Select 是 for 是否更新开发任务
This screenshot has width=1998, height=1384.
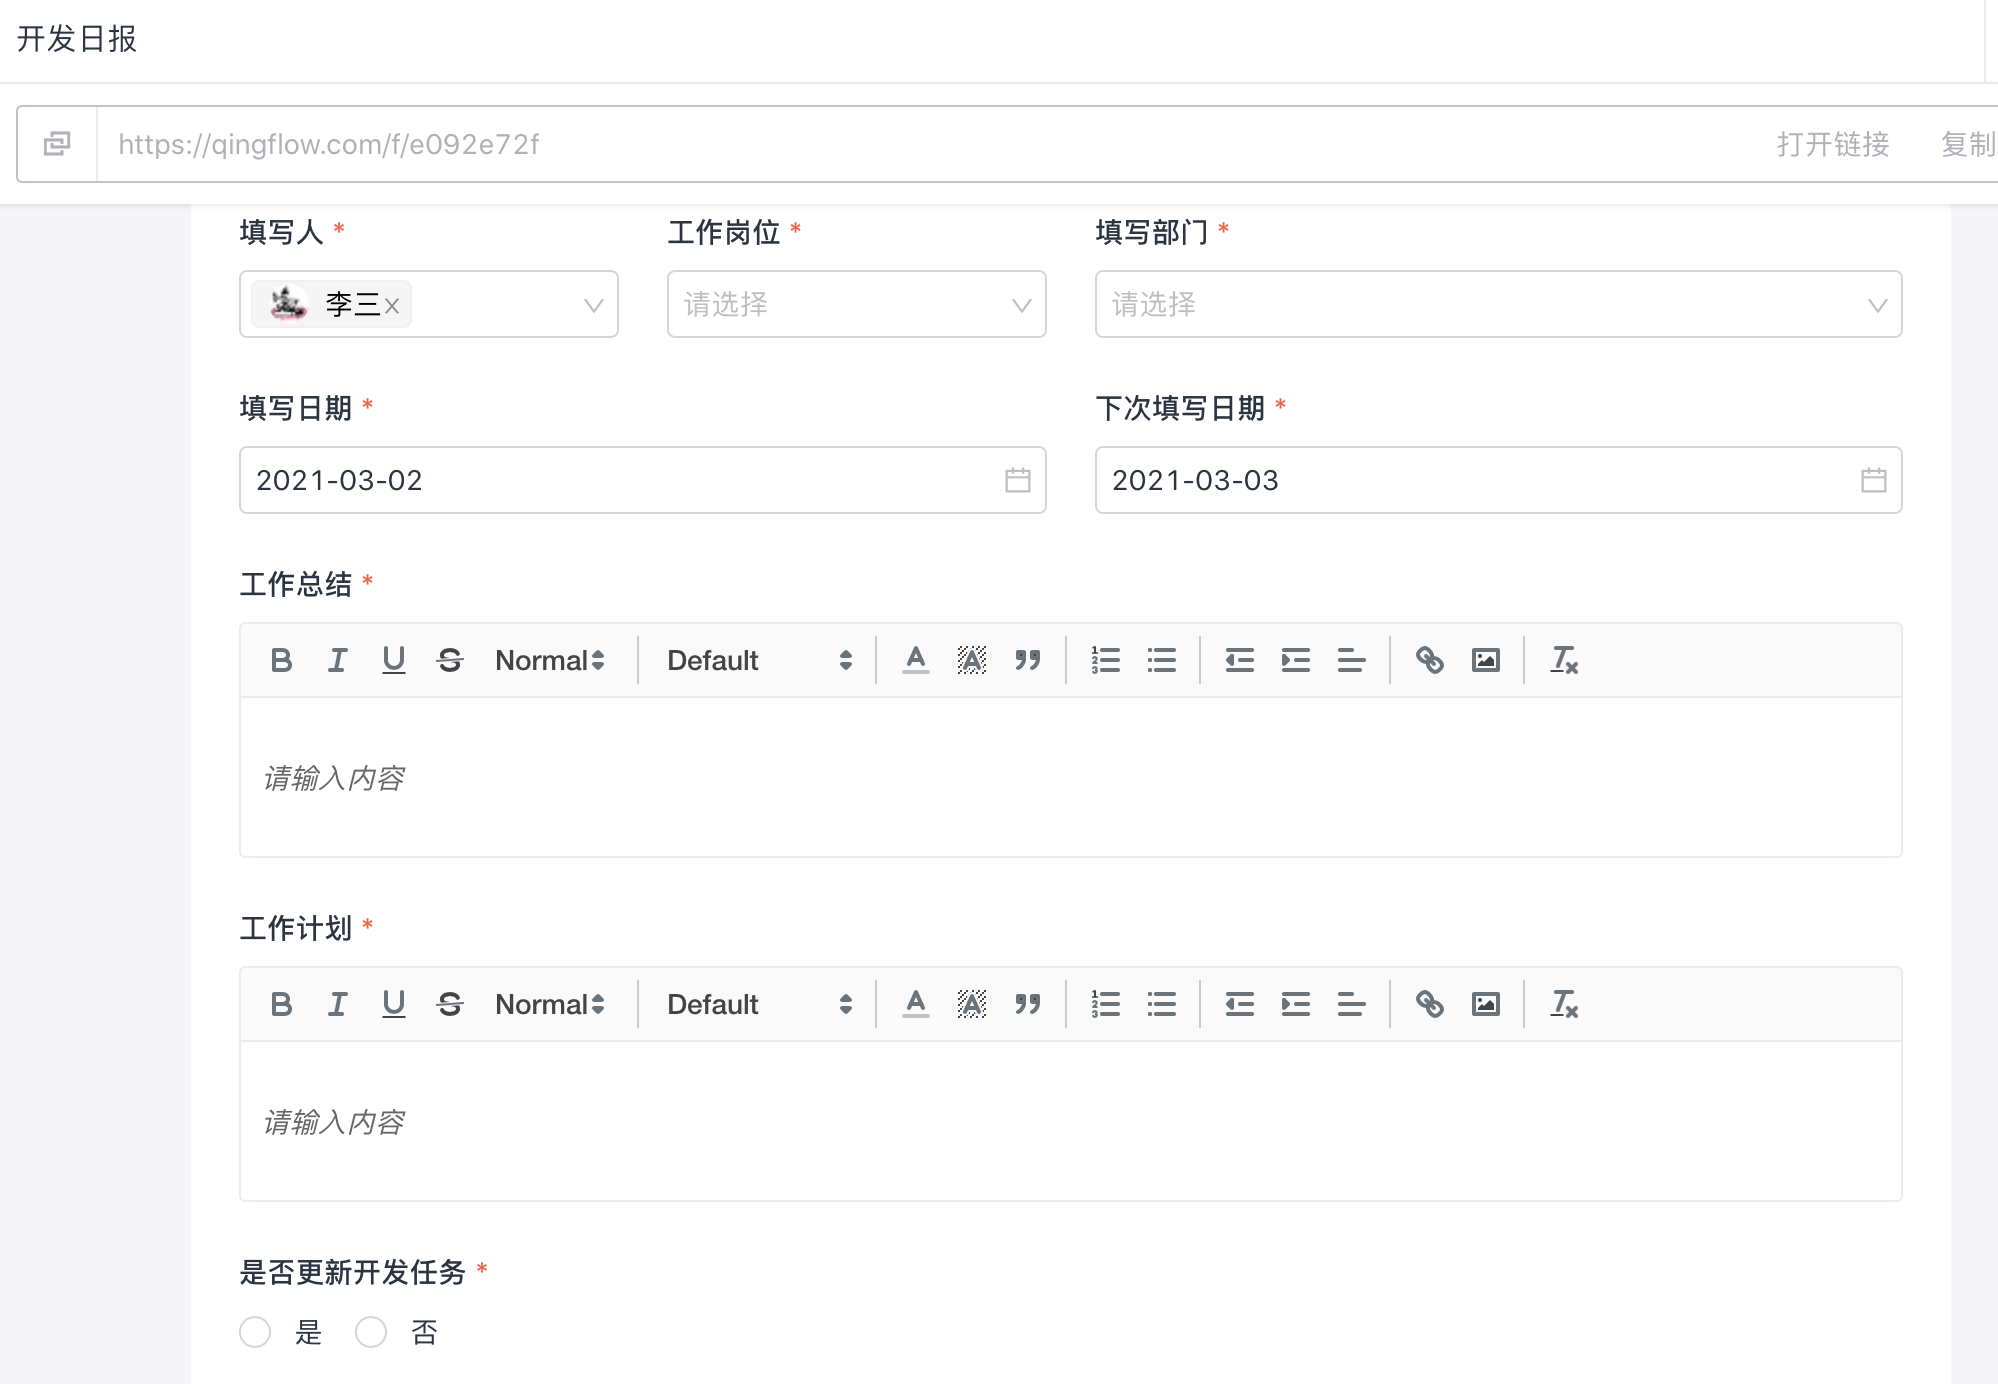pyautogui.click(x=255, y=1332)
